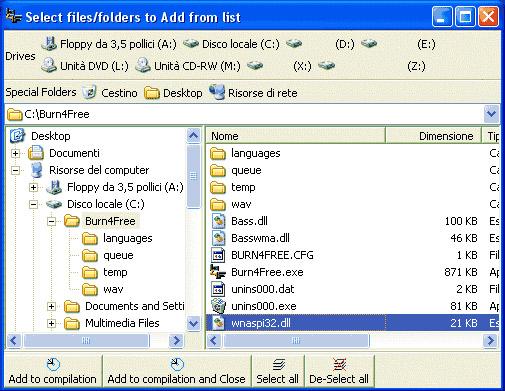Select the (X:) drive in Drives bar
This screenshot has height=391, width=505.
click(x=279, y=66)
